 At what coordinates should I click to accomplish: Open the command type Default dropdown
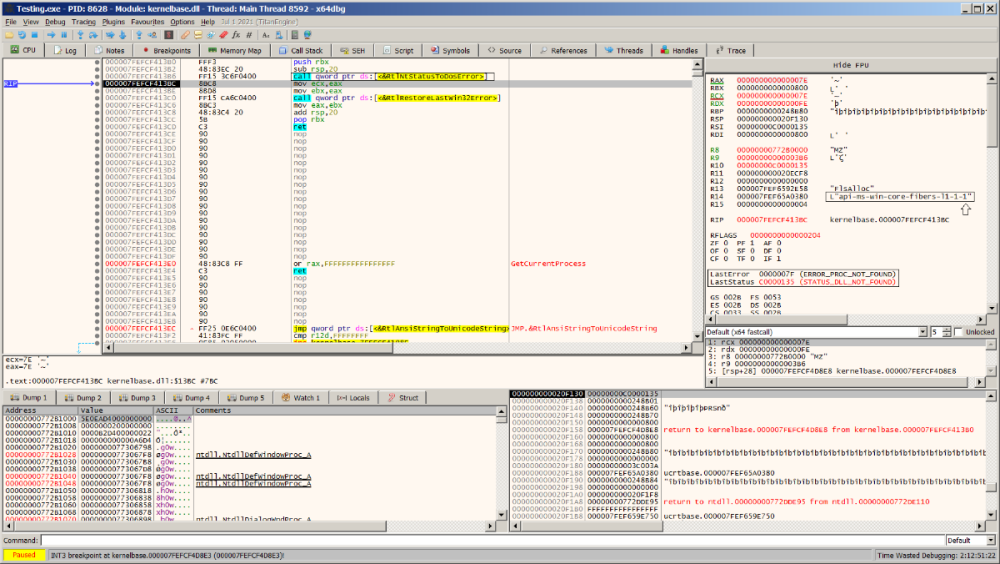[x=969, y=540]
